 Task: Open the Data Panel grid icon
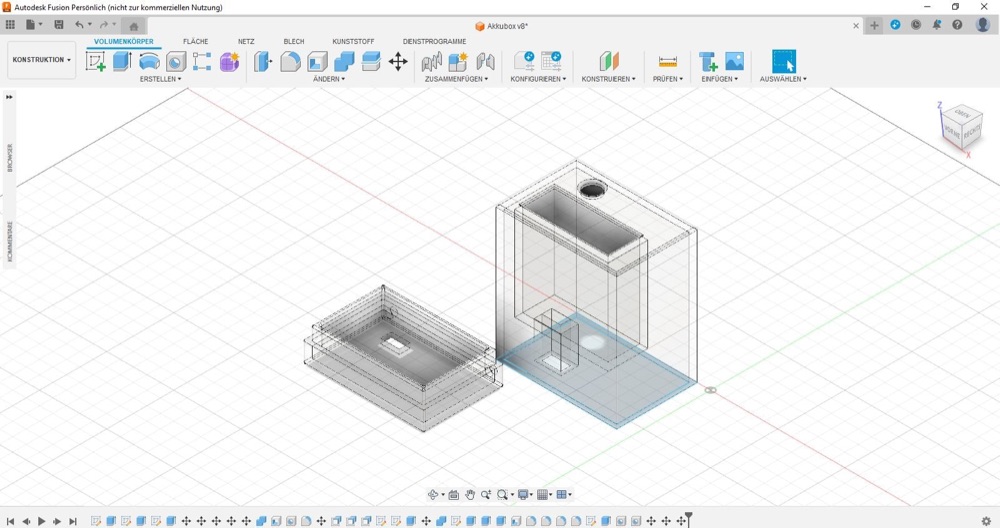[10, 25]
